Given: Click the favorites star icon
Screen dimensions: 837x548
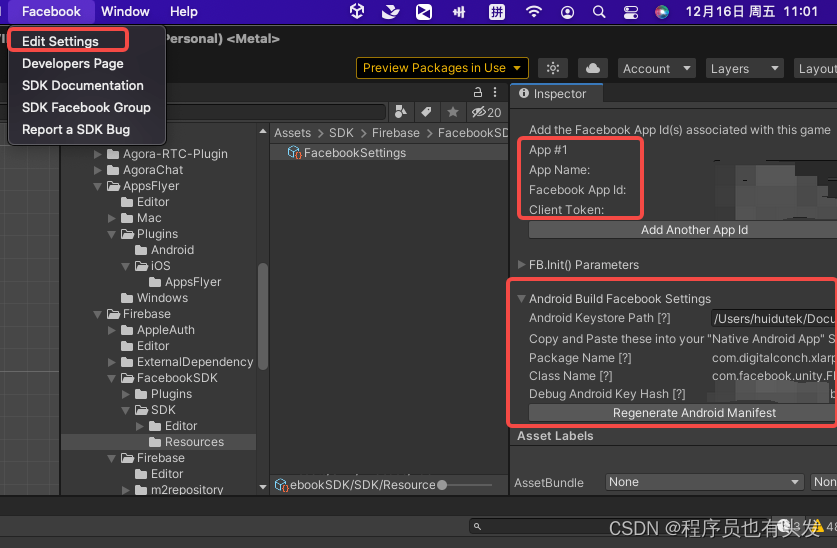Looking at the screenshot, I should tap(453, 112).
